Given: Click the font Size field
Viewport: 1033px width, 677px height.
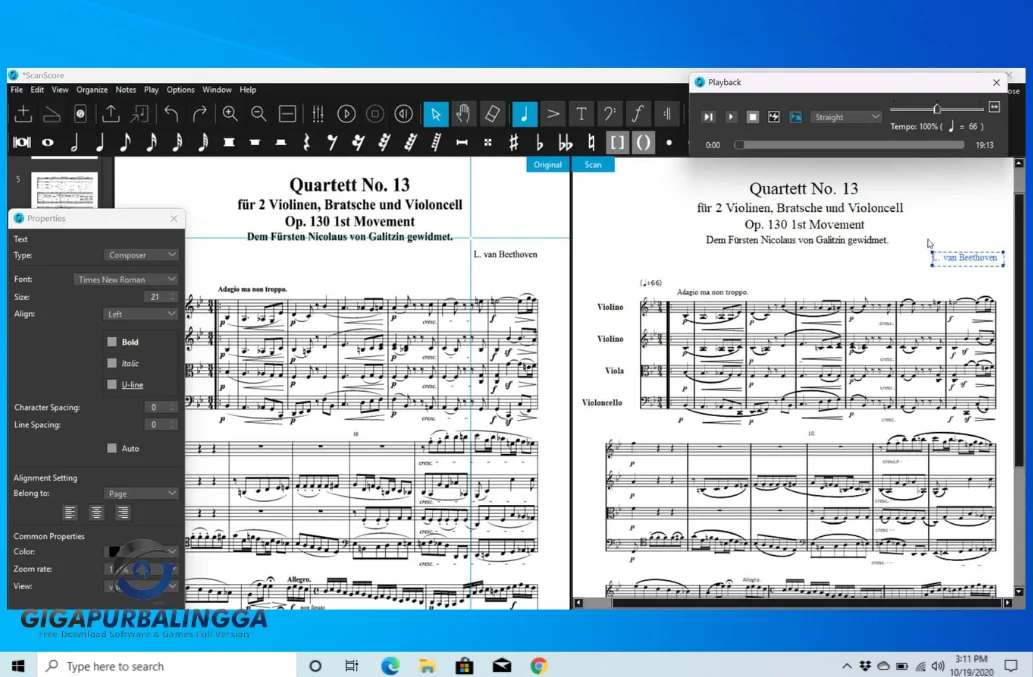Looking at the screenshot, I should [x=160, y=297].
